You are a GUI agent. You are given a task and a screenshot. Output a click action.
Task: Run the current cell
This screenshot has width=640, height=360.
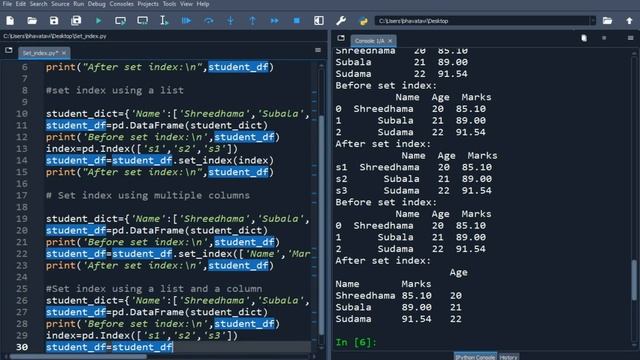coord(120,21)
